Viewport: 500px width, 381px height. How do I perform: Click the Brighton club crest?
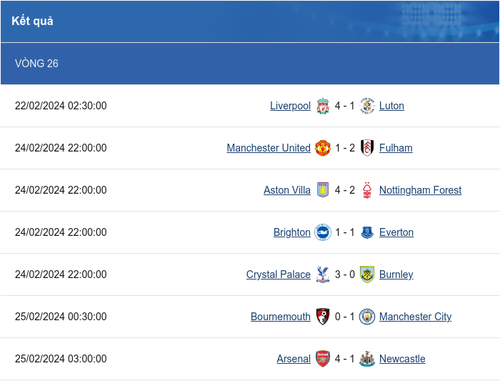point(323,232)
